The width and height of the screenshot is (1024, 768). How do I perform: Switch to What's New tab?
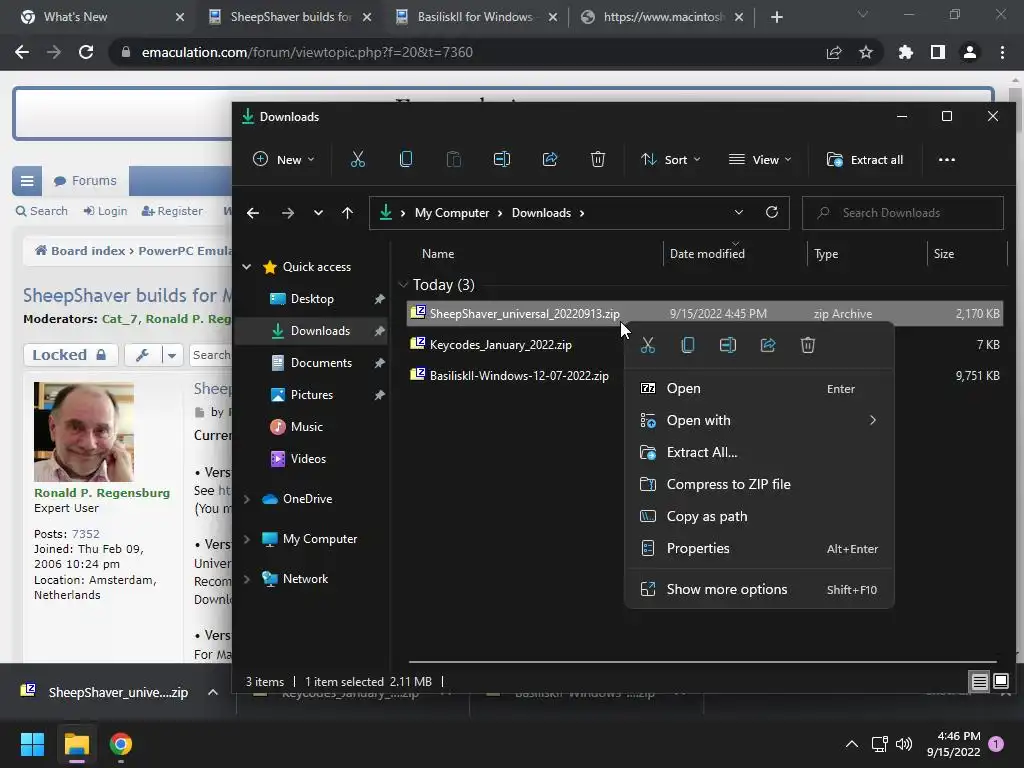pos(75,17)
